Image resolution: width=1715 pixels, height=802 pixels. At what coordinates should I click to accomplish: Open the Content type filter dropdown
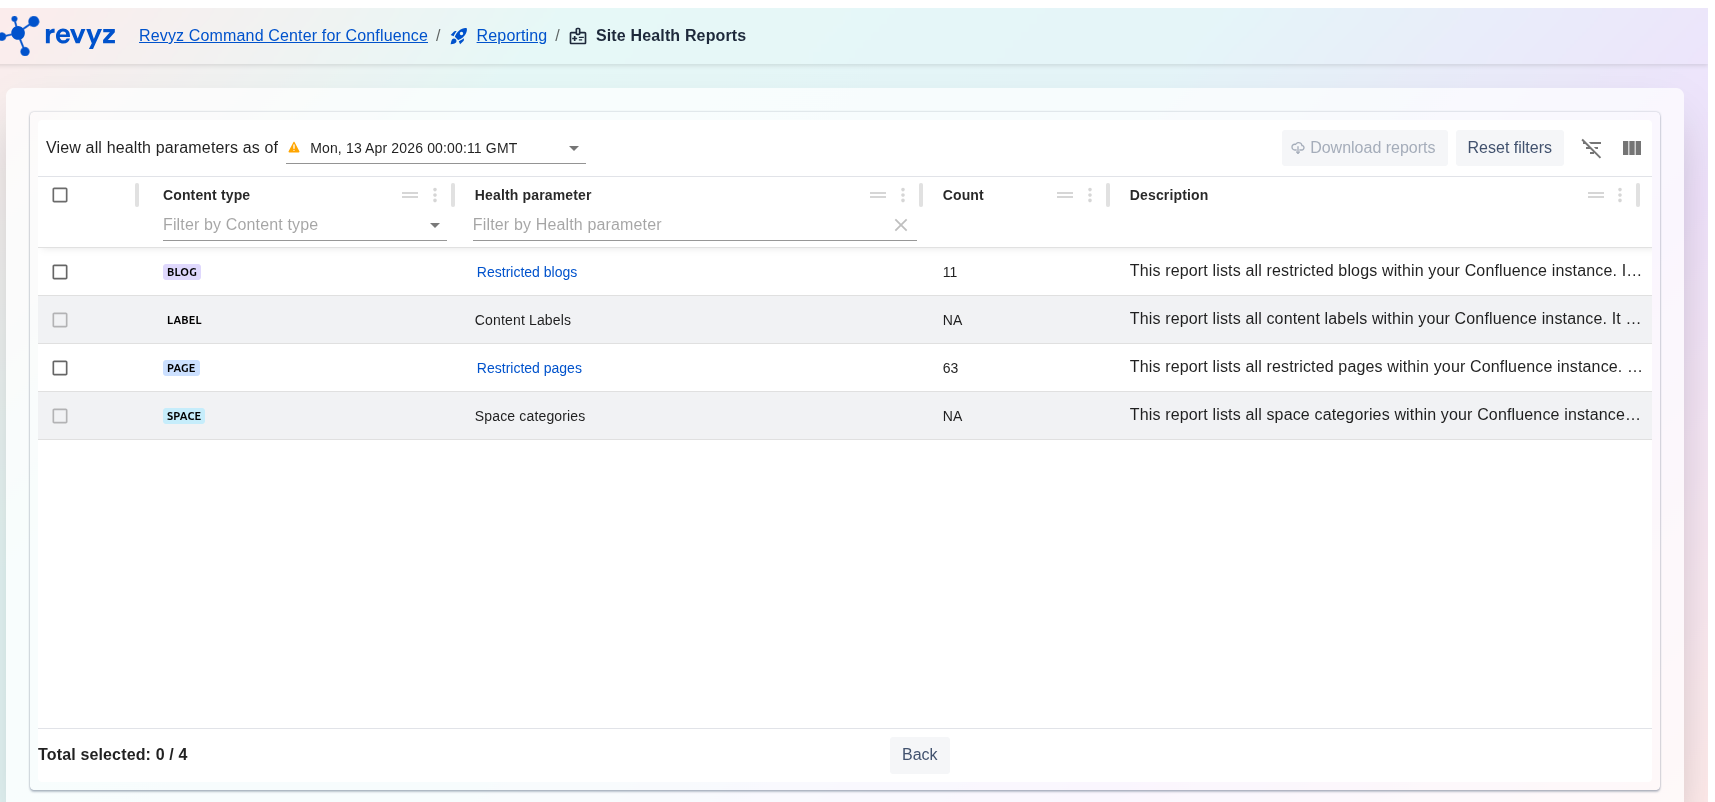435,225
